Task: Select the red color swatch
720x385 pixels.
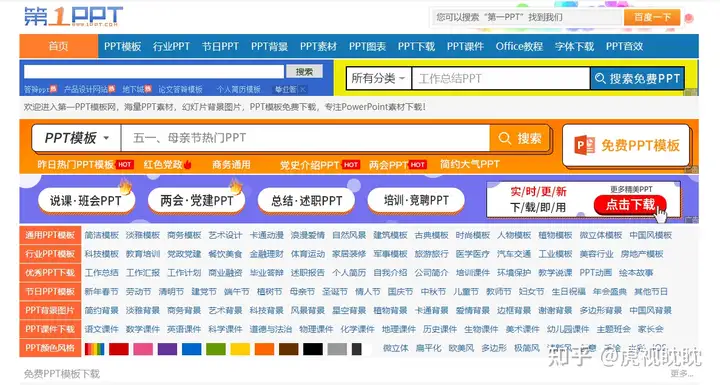Action: click(x=119, y=349)
